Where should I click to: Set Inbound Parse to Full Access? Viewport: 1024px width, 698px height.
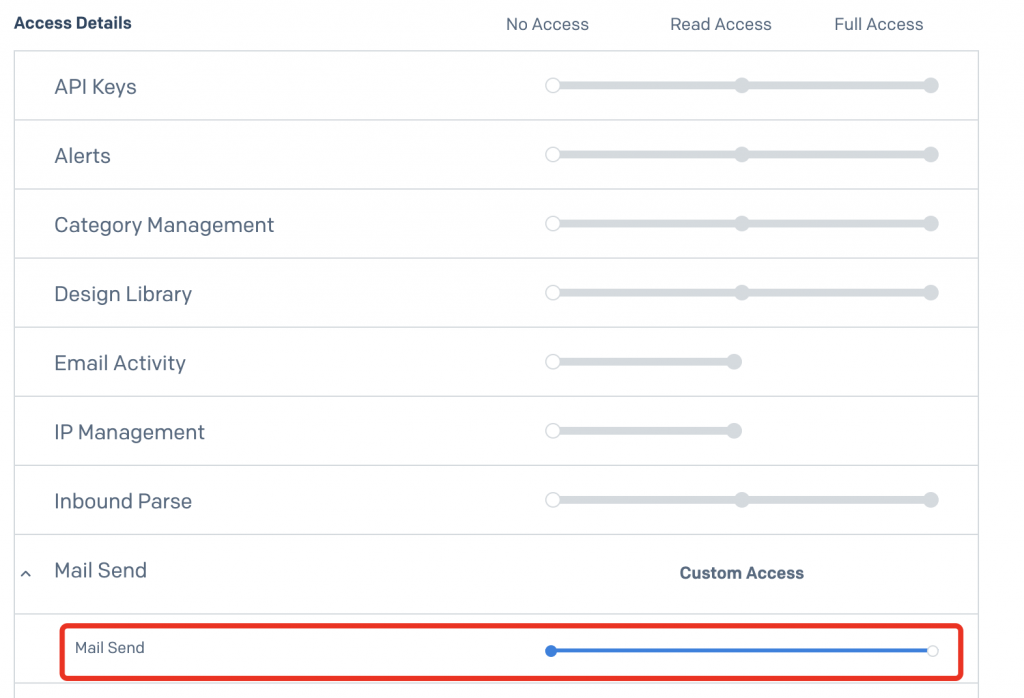931,500
